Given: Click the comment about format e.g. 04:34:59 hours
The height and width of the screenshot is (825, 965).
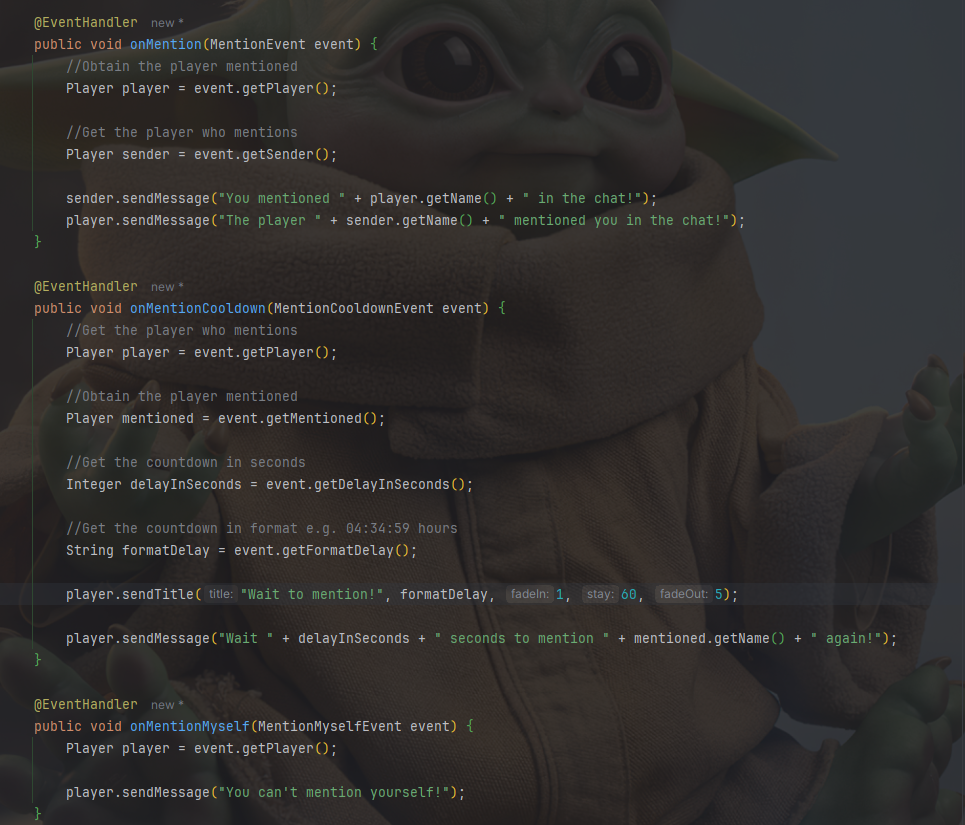Looking at the screenshot, I should (262, 528).
